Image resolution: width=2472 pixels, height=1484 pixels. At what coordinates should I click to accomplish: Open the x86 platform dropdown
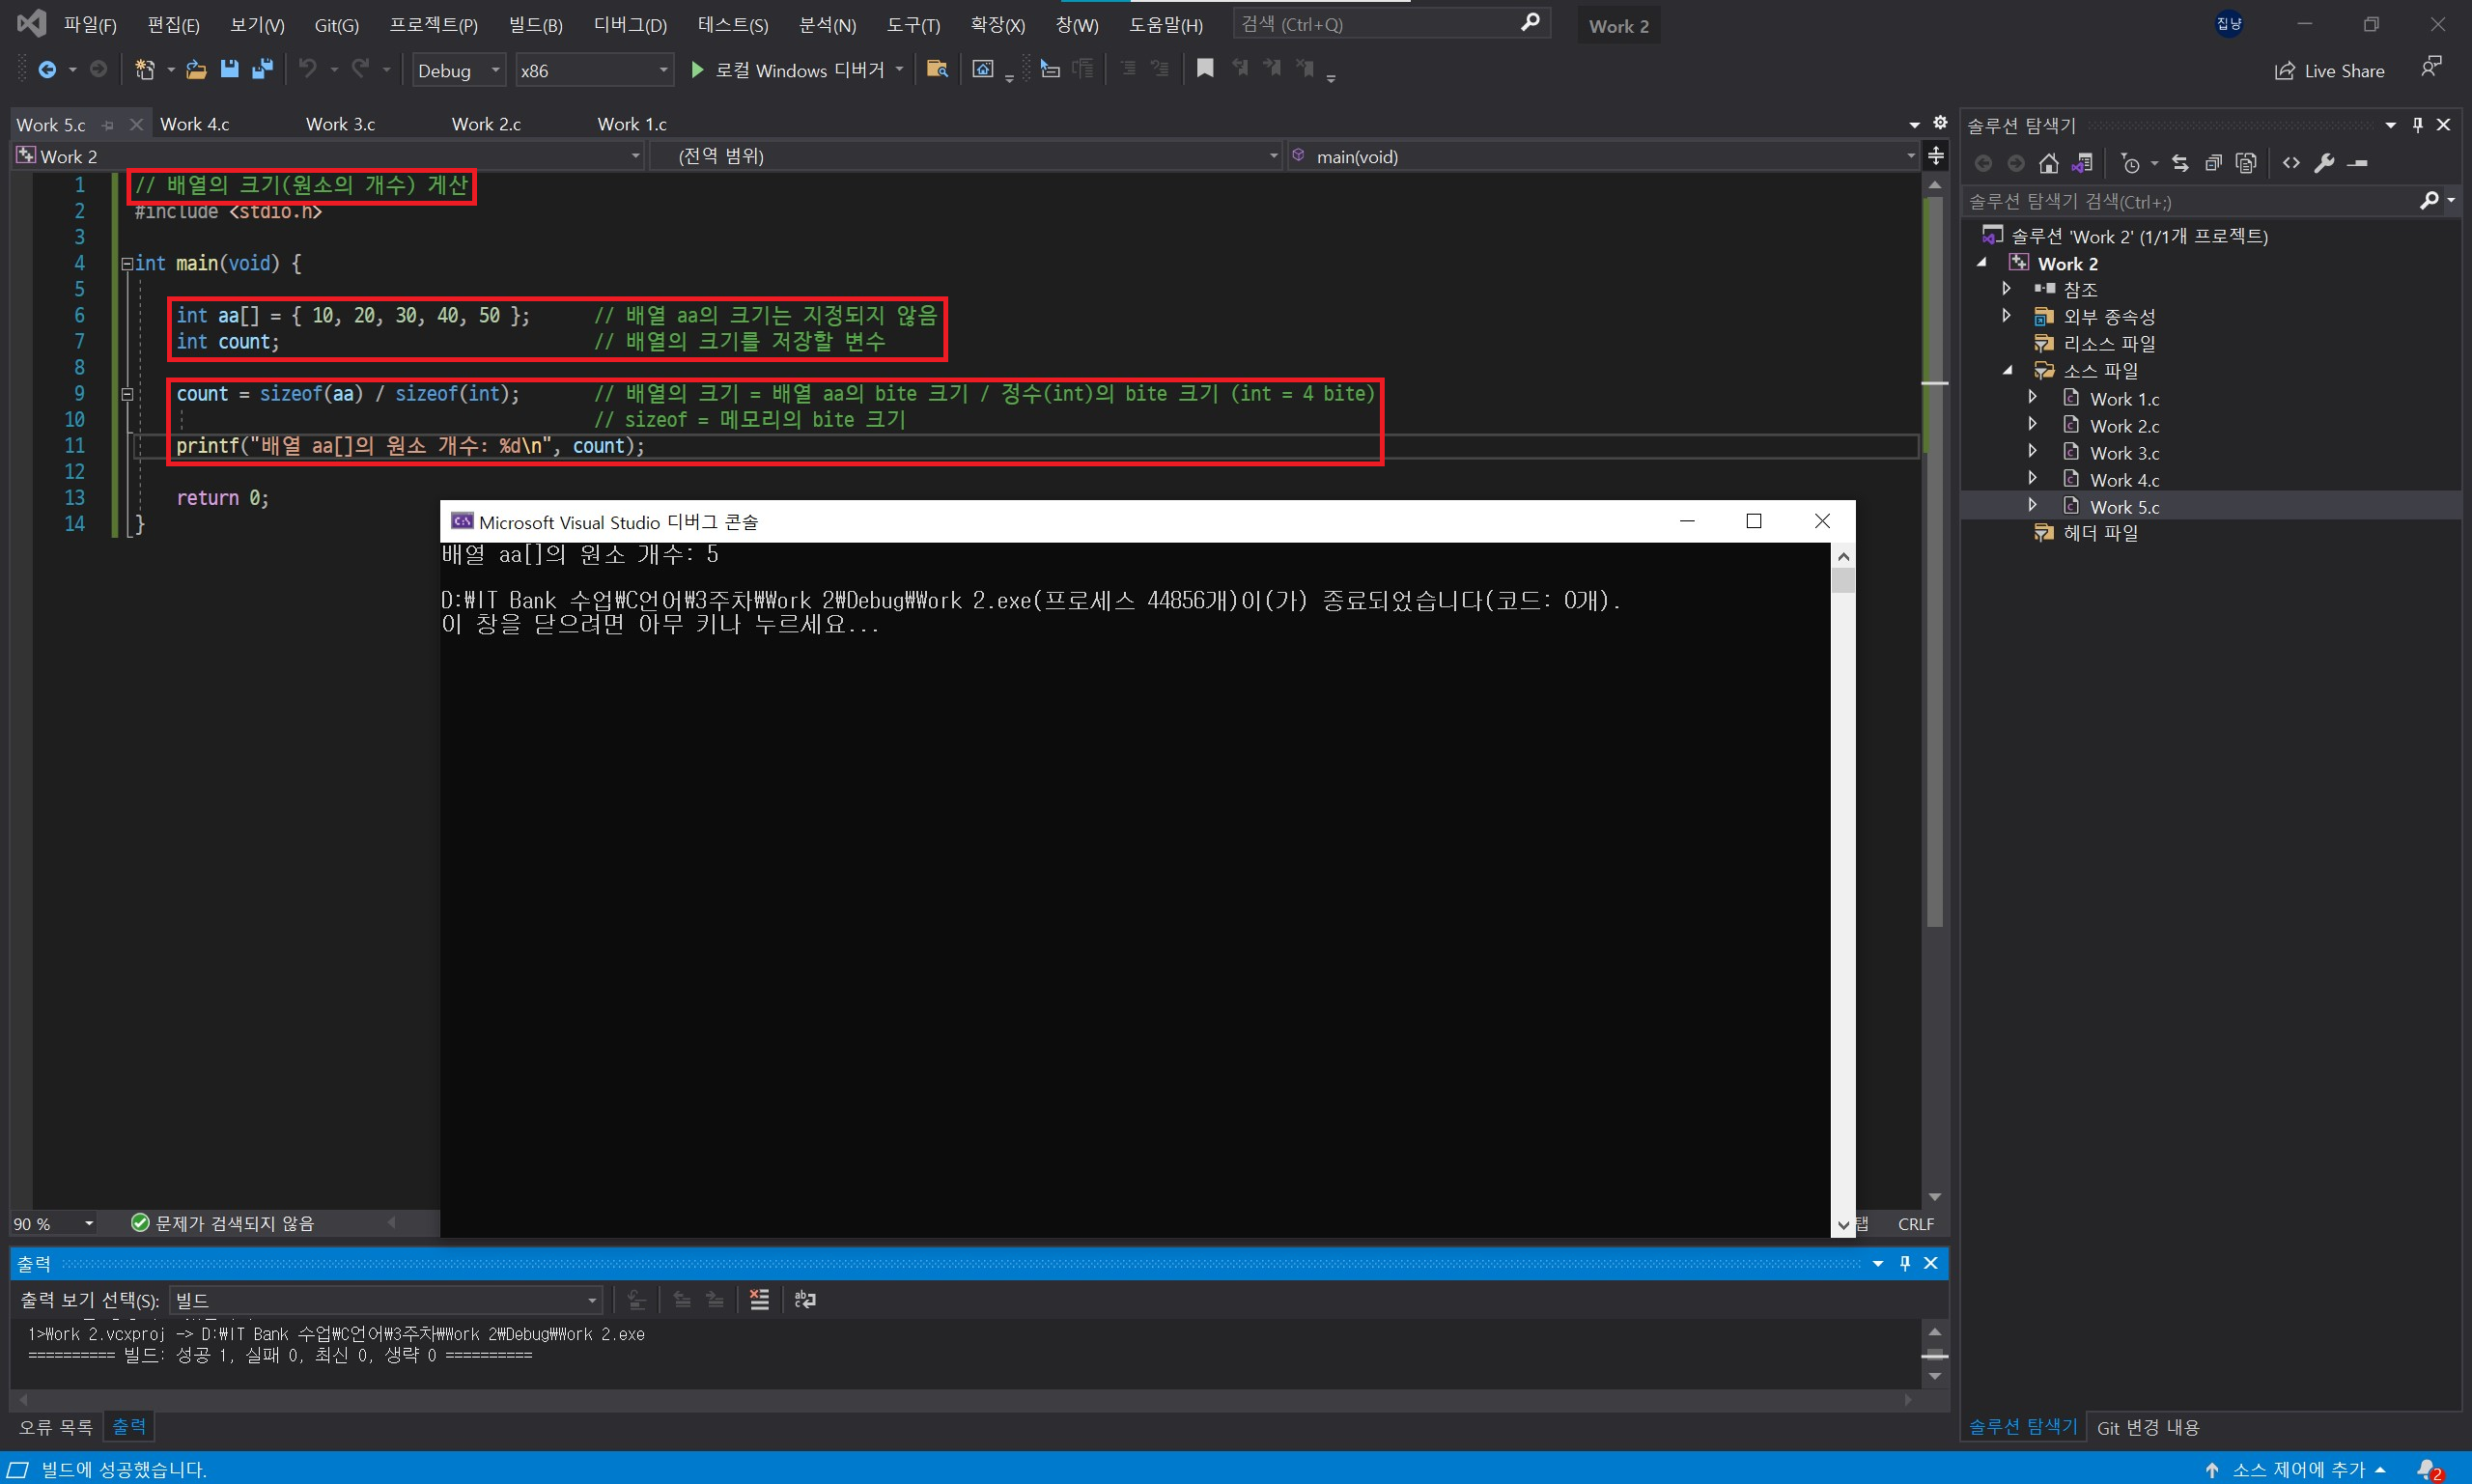click(x=662, y=70)
